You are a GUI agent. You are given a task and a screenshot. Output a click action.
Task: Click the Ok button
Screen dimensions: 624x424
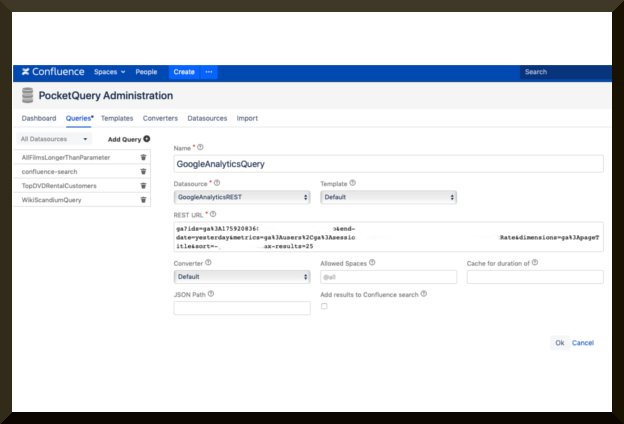tap(560, 343)
